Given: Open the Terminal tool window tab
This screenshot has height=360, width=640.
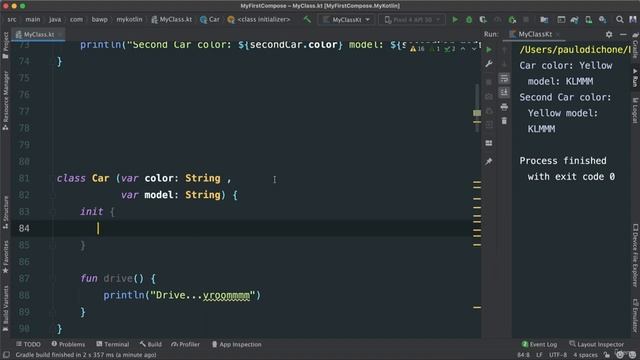Looking at the screenshot, I should click(113, 344).
